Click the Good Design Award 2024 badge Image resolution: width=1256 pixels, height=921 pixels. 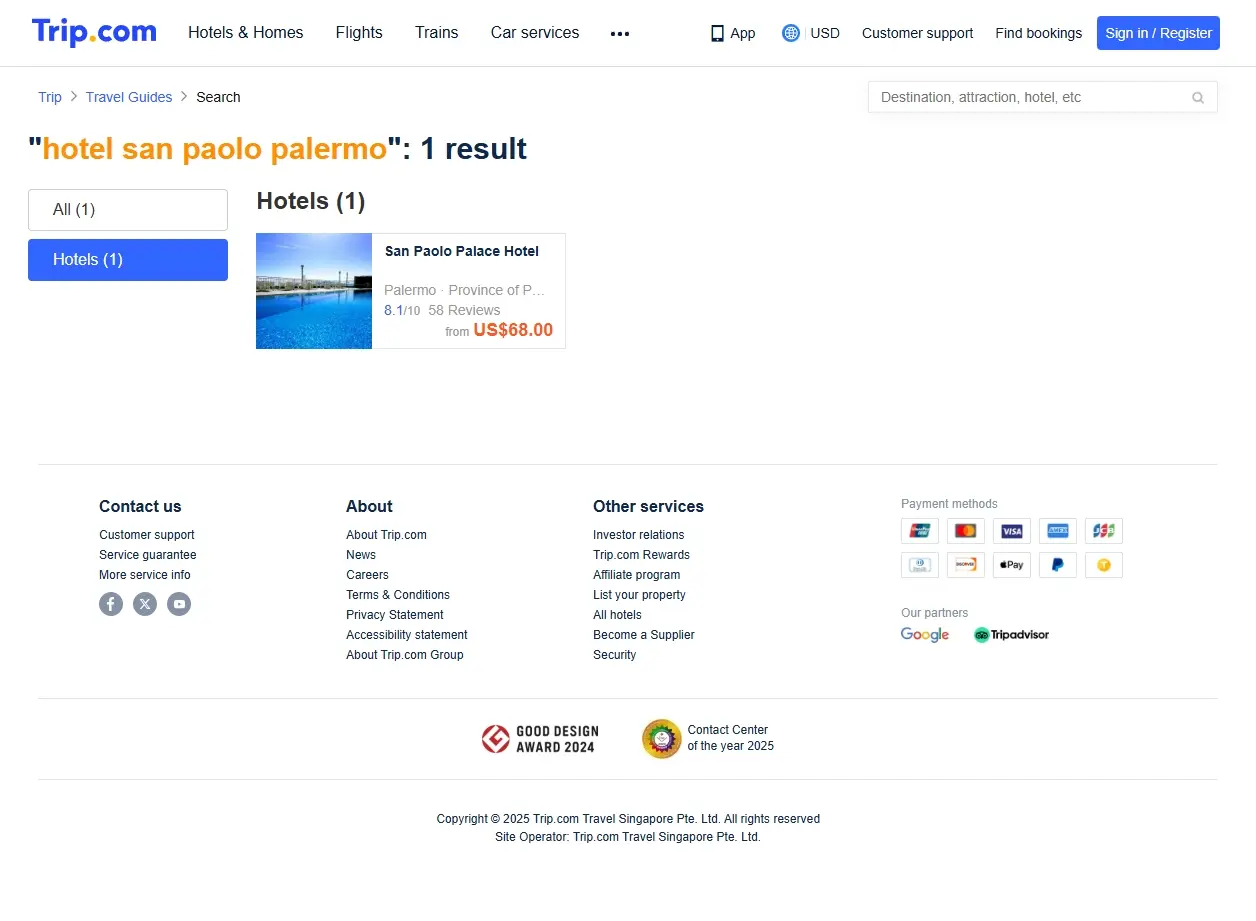point(540,739)
